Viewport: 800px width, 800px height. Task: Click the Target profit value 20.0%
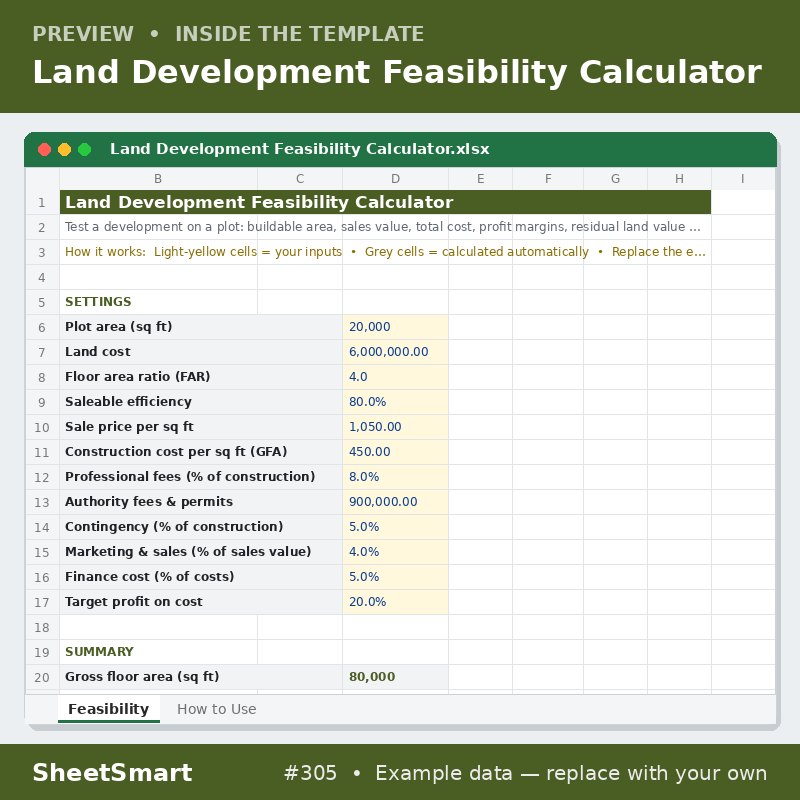tap(395, 602)
